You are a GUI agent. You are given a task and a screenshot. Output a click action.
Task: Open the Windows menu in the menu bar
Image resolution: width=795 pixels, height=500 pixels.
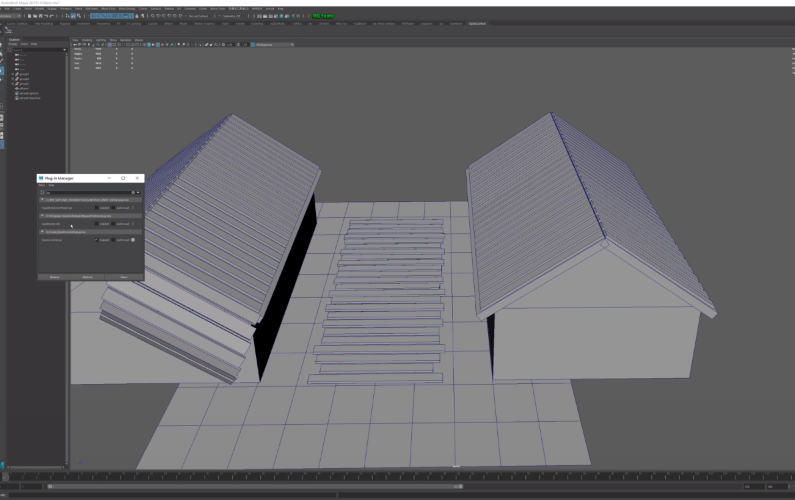(x=66, y=9)
